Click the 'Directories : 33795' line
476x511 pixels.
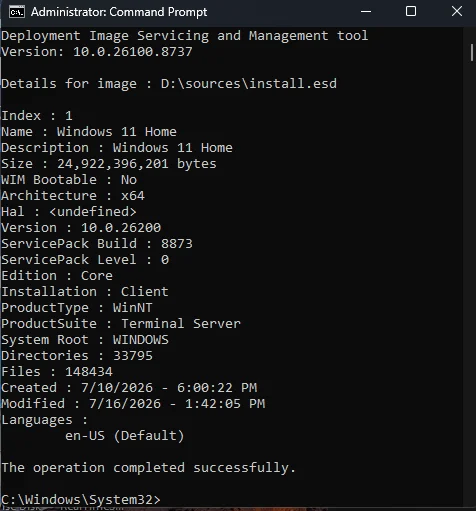pos(77,356)
